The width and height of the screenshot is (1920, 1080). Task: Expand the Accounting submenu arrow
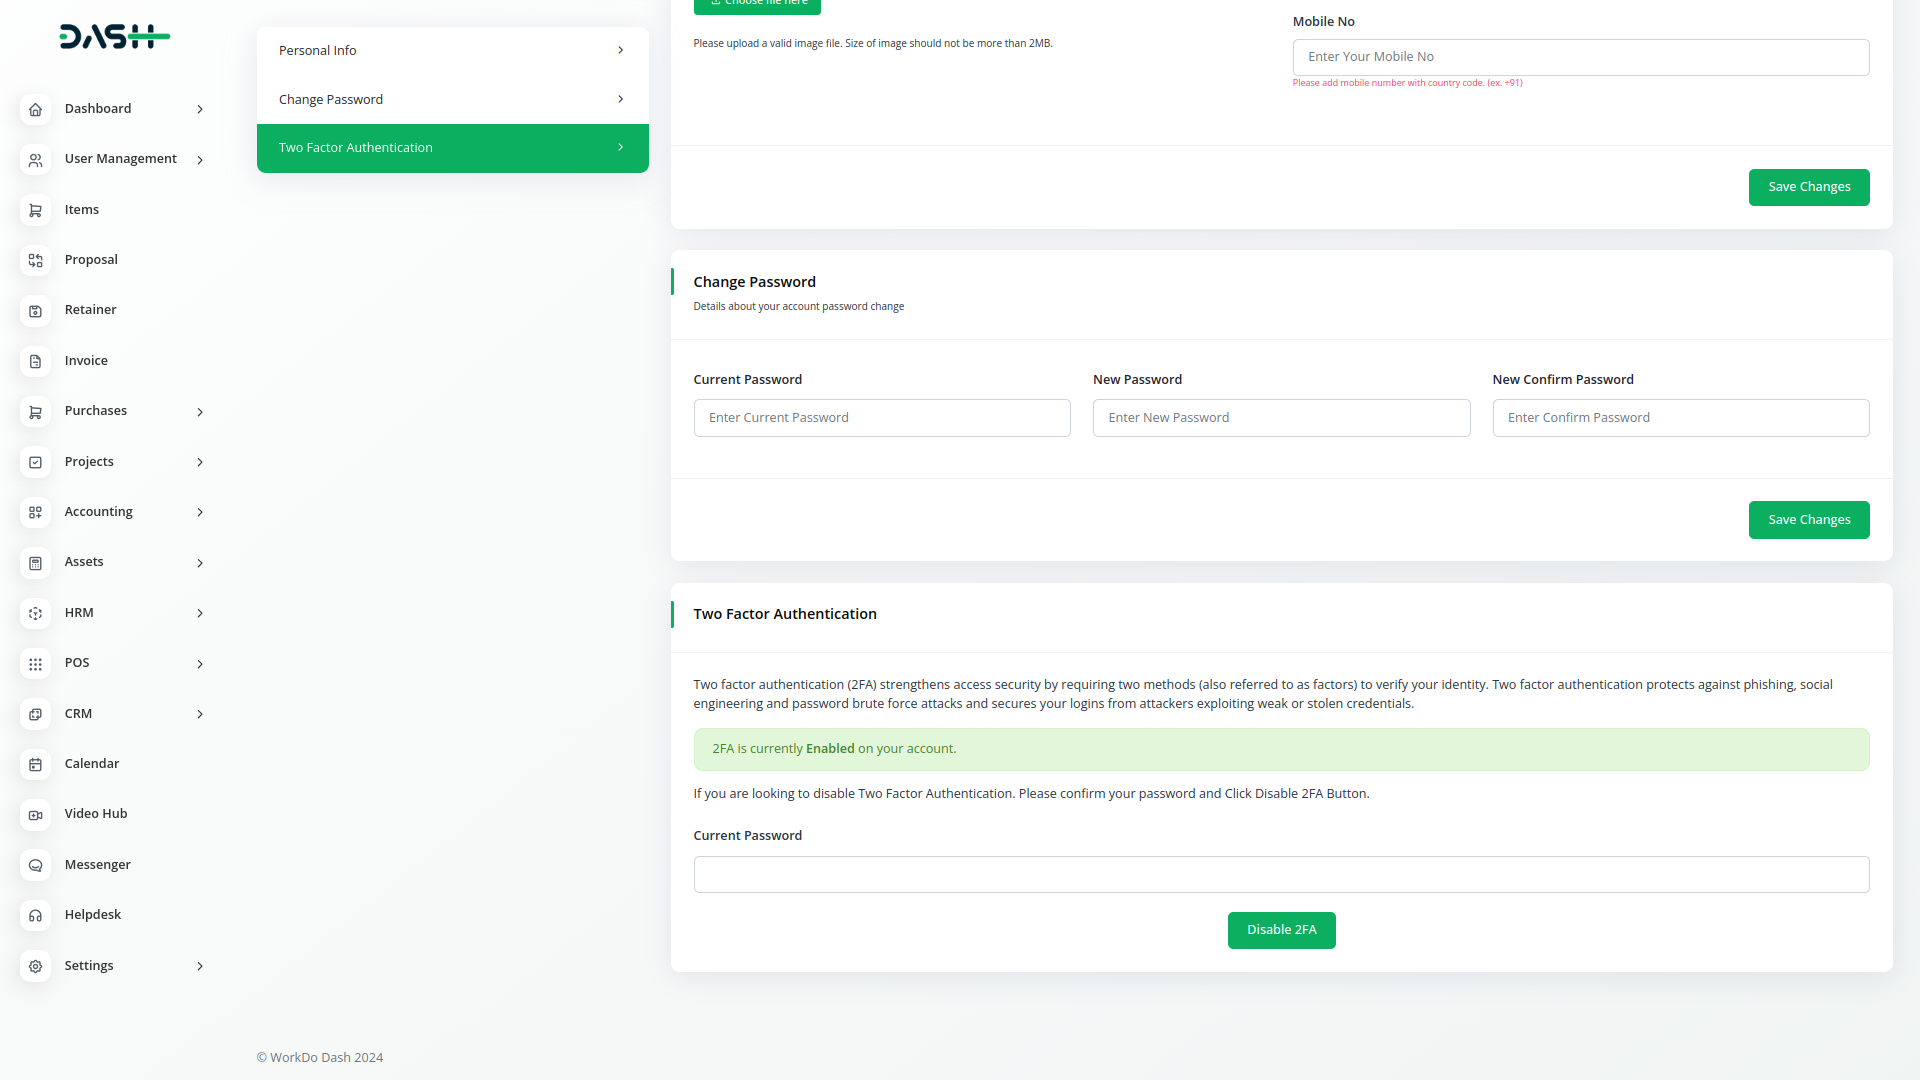click(200, 513)
